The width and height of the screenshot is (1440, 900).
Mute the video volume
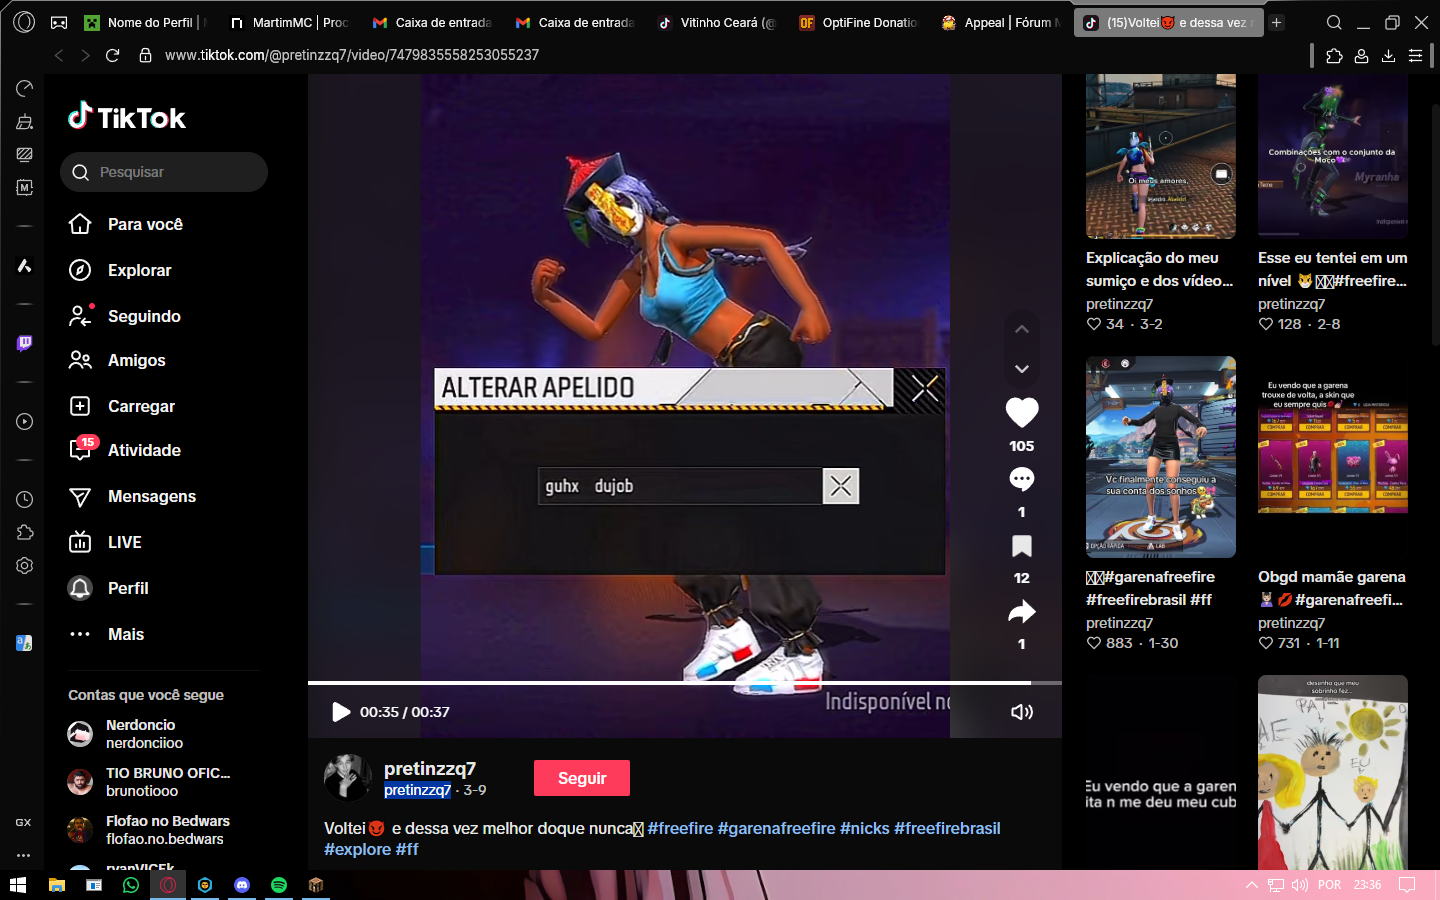1021,712
